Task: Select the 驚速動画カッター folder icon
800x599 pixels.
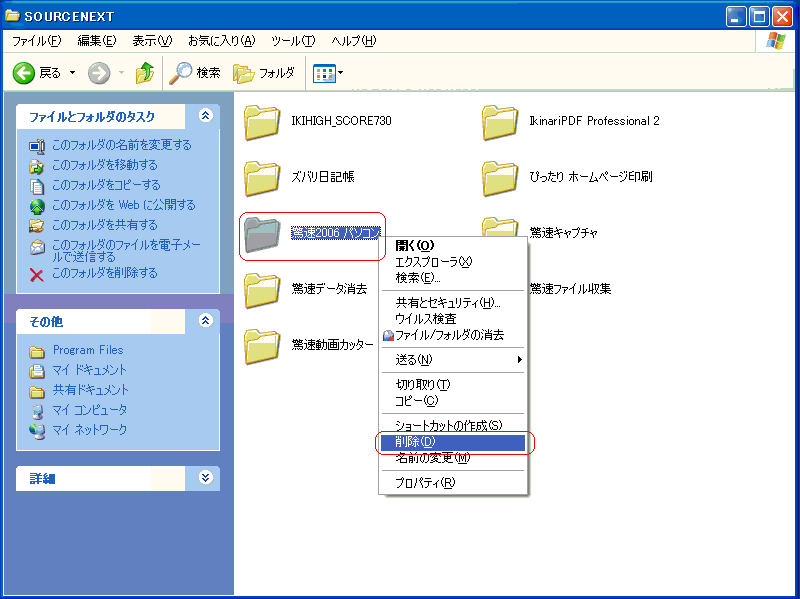Action: (x=262, y=346)
